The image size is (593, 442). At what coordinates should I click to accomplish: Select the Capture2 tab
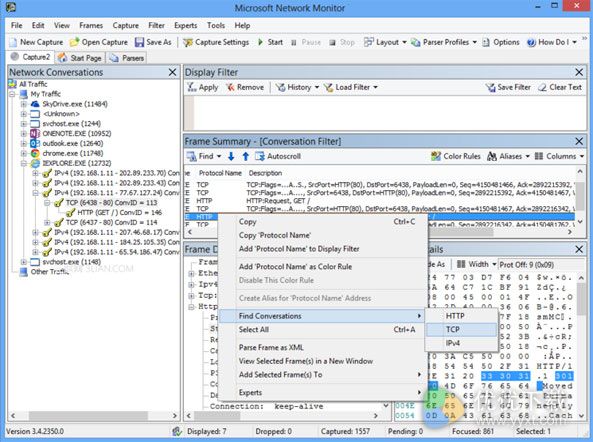(31, 57)
